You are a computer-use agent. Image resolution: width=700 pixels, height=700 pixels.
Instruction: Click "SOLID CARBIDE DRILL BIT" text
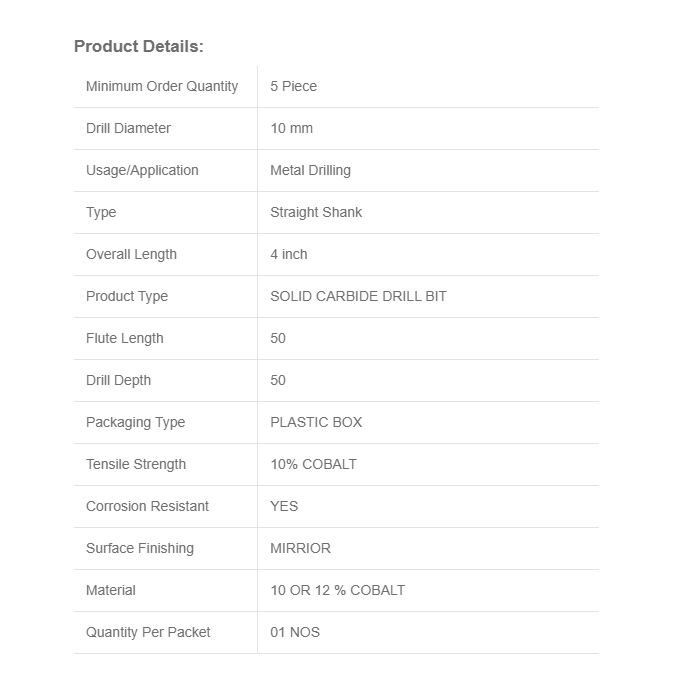tap(358, 296)
